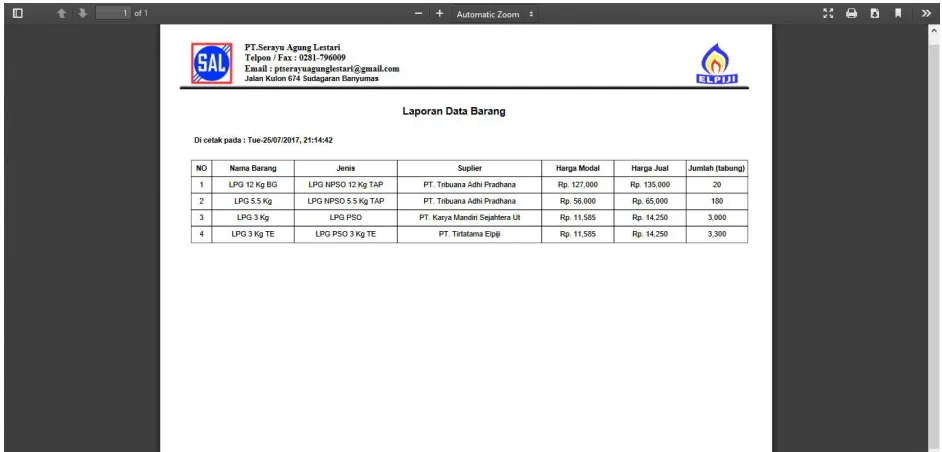Click the page number input field

113,13
